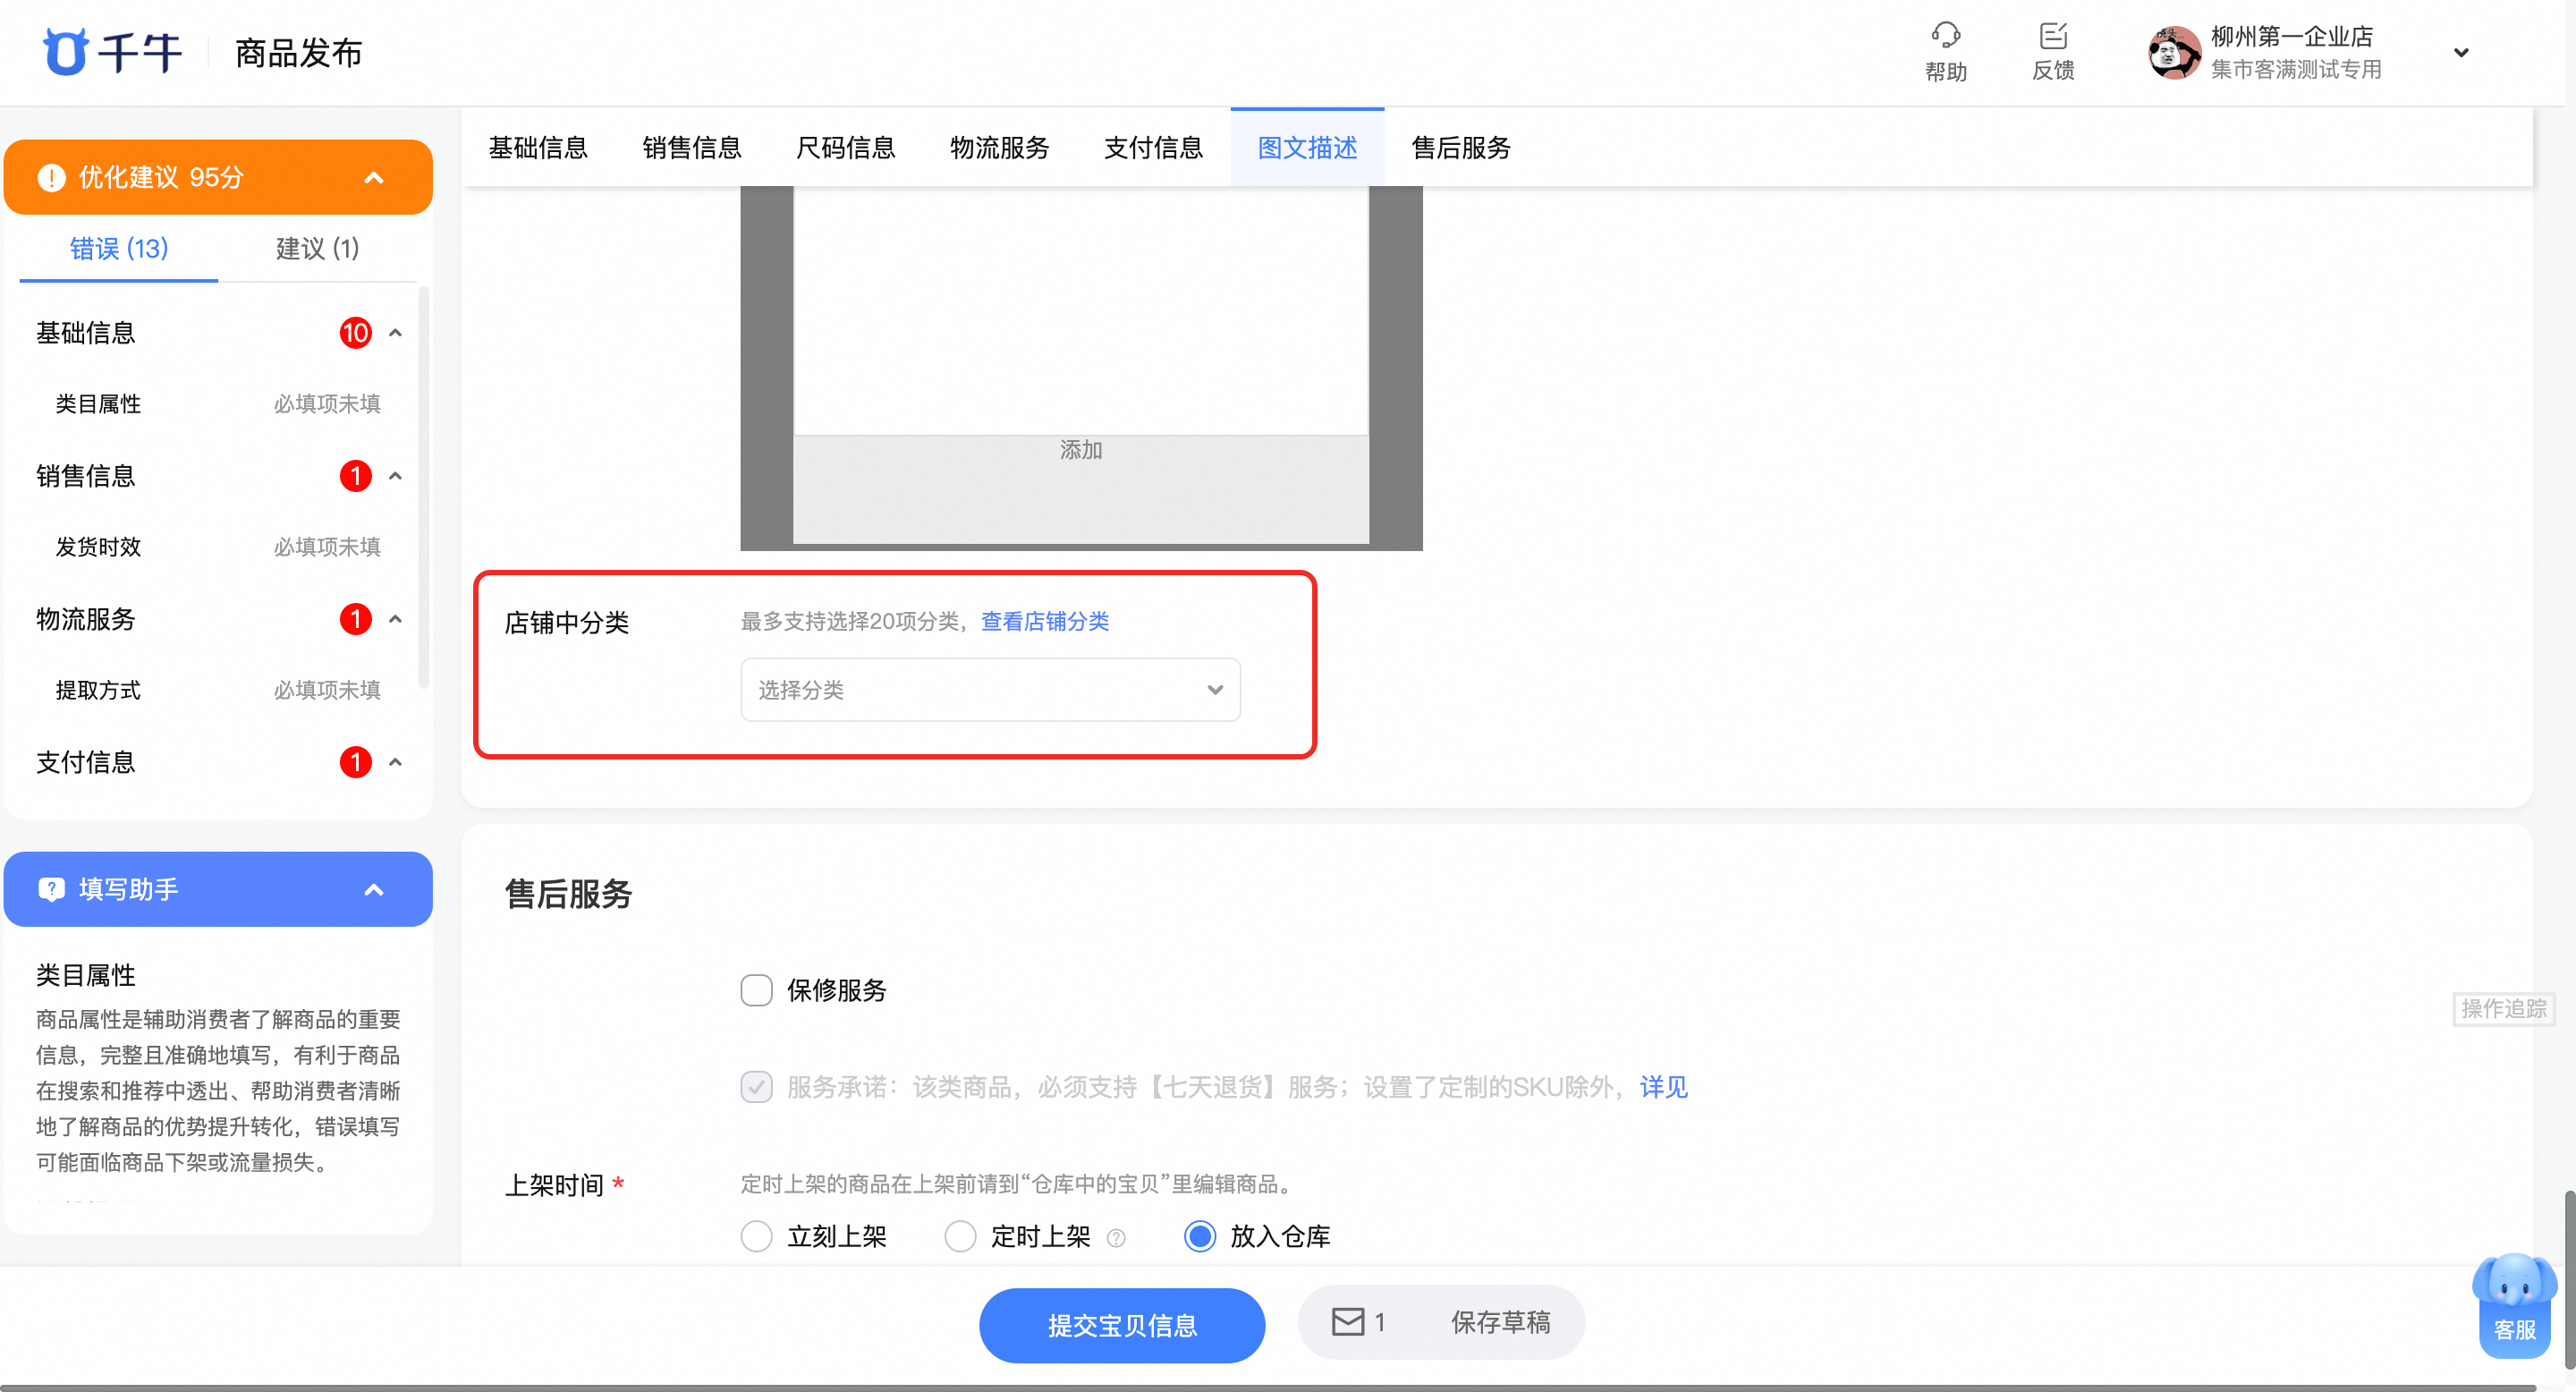Select 放入仓库 radio option
Screen dimensions: 2576x1392
click(1199, 1236)
